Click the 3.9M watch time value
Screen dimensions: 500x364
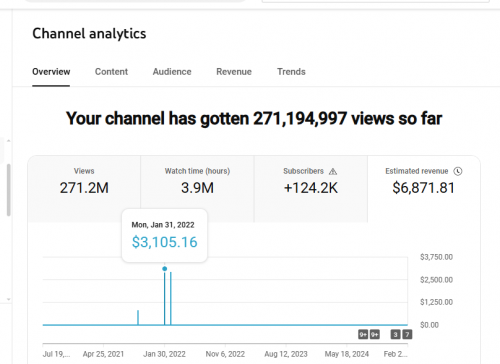coord(197,188)
